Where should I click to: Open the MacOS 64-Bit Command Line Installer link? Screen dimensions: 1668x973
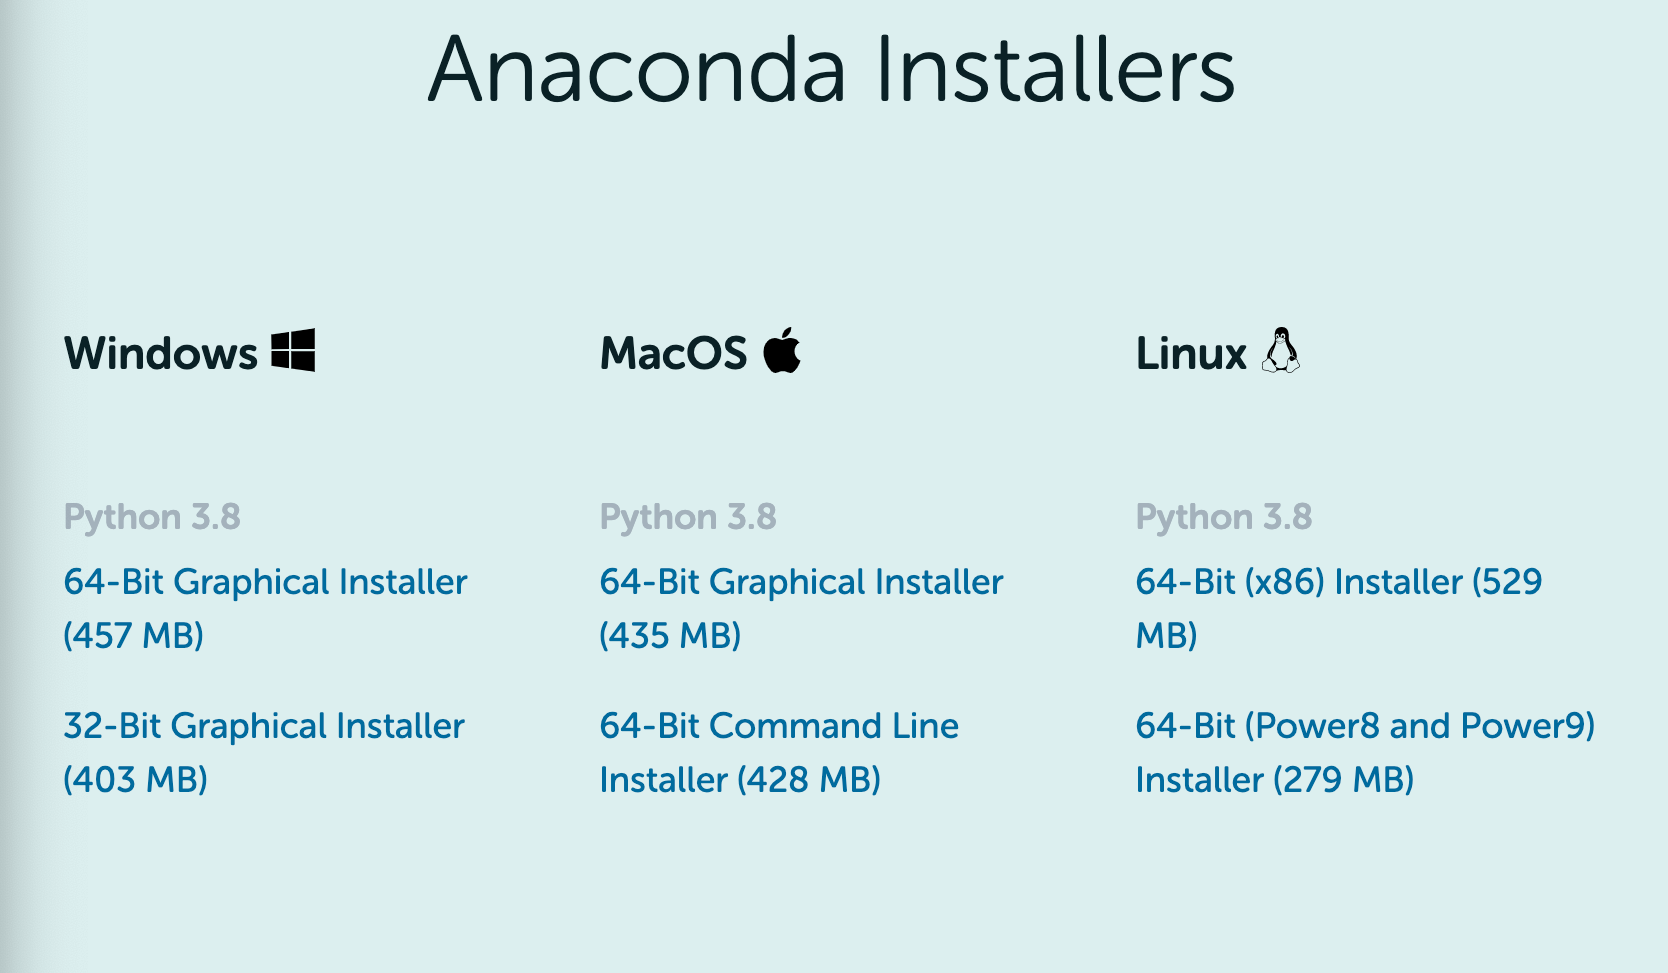point(779,752)
